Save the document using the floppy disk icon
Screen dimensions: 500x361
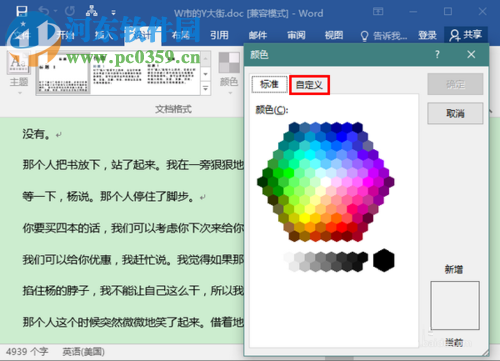[x=22, y=11]
